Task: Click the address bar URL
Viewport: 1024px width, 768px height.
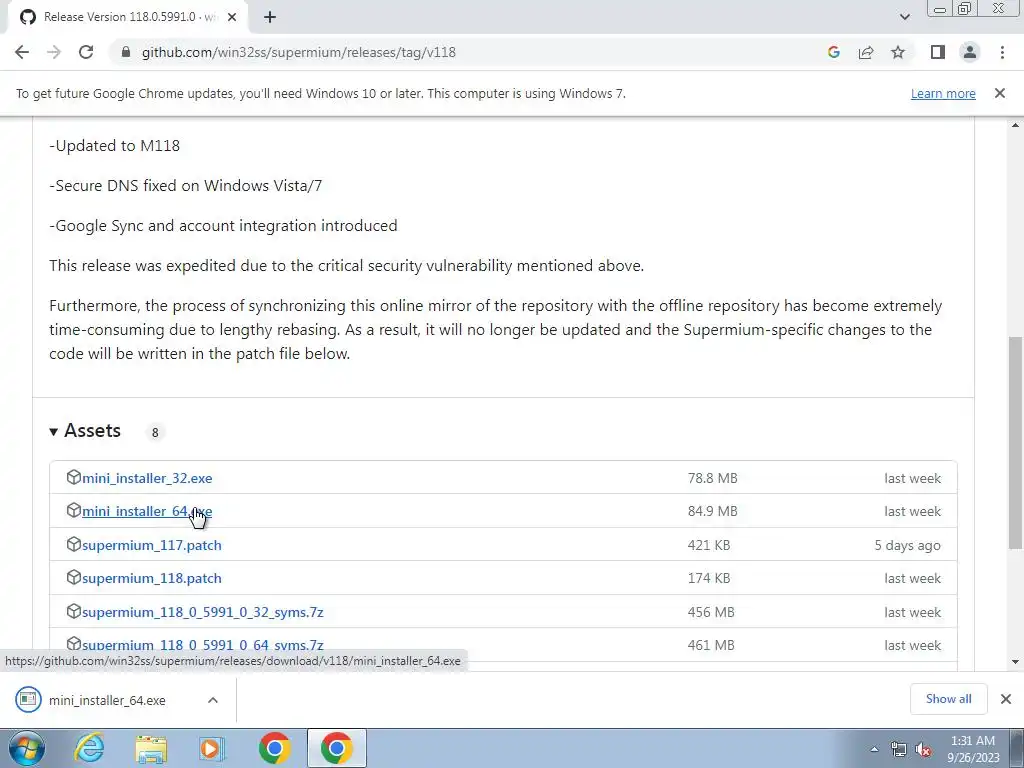Action: pyautogui.click(x=298, y=52)
